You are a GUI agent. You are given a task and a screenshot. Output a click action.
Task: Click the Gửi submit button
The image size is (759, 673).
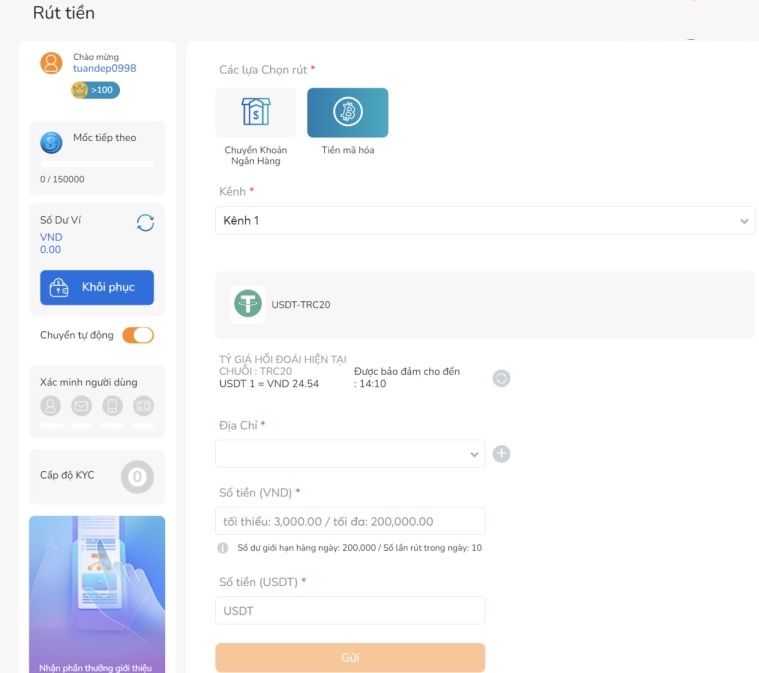(350, 658)
